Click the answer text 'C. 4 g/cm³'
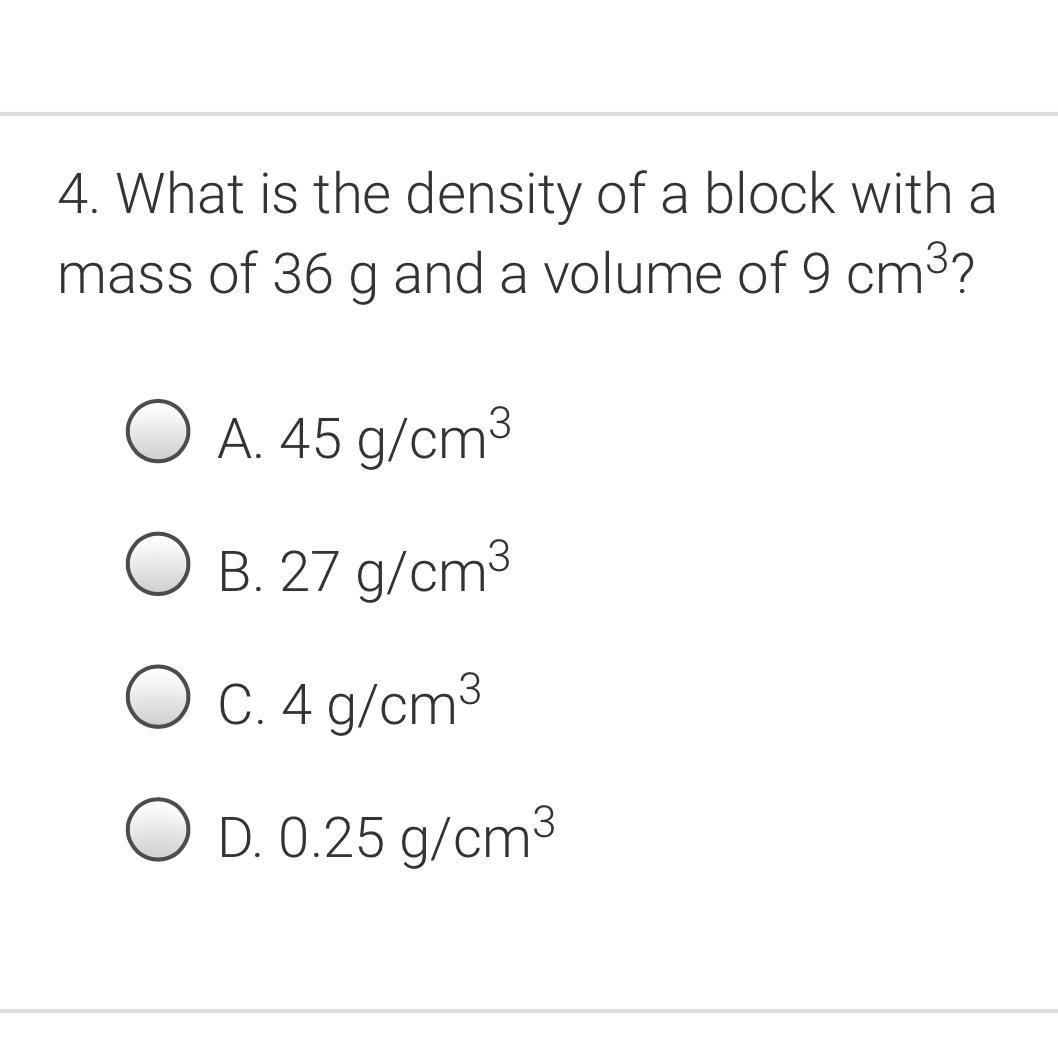 click(x=350, y=703)
